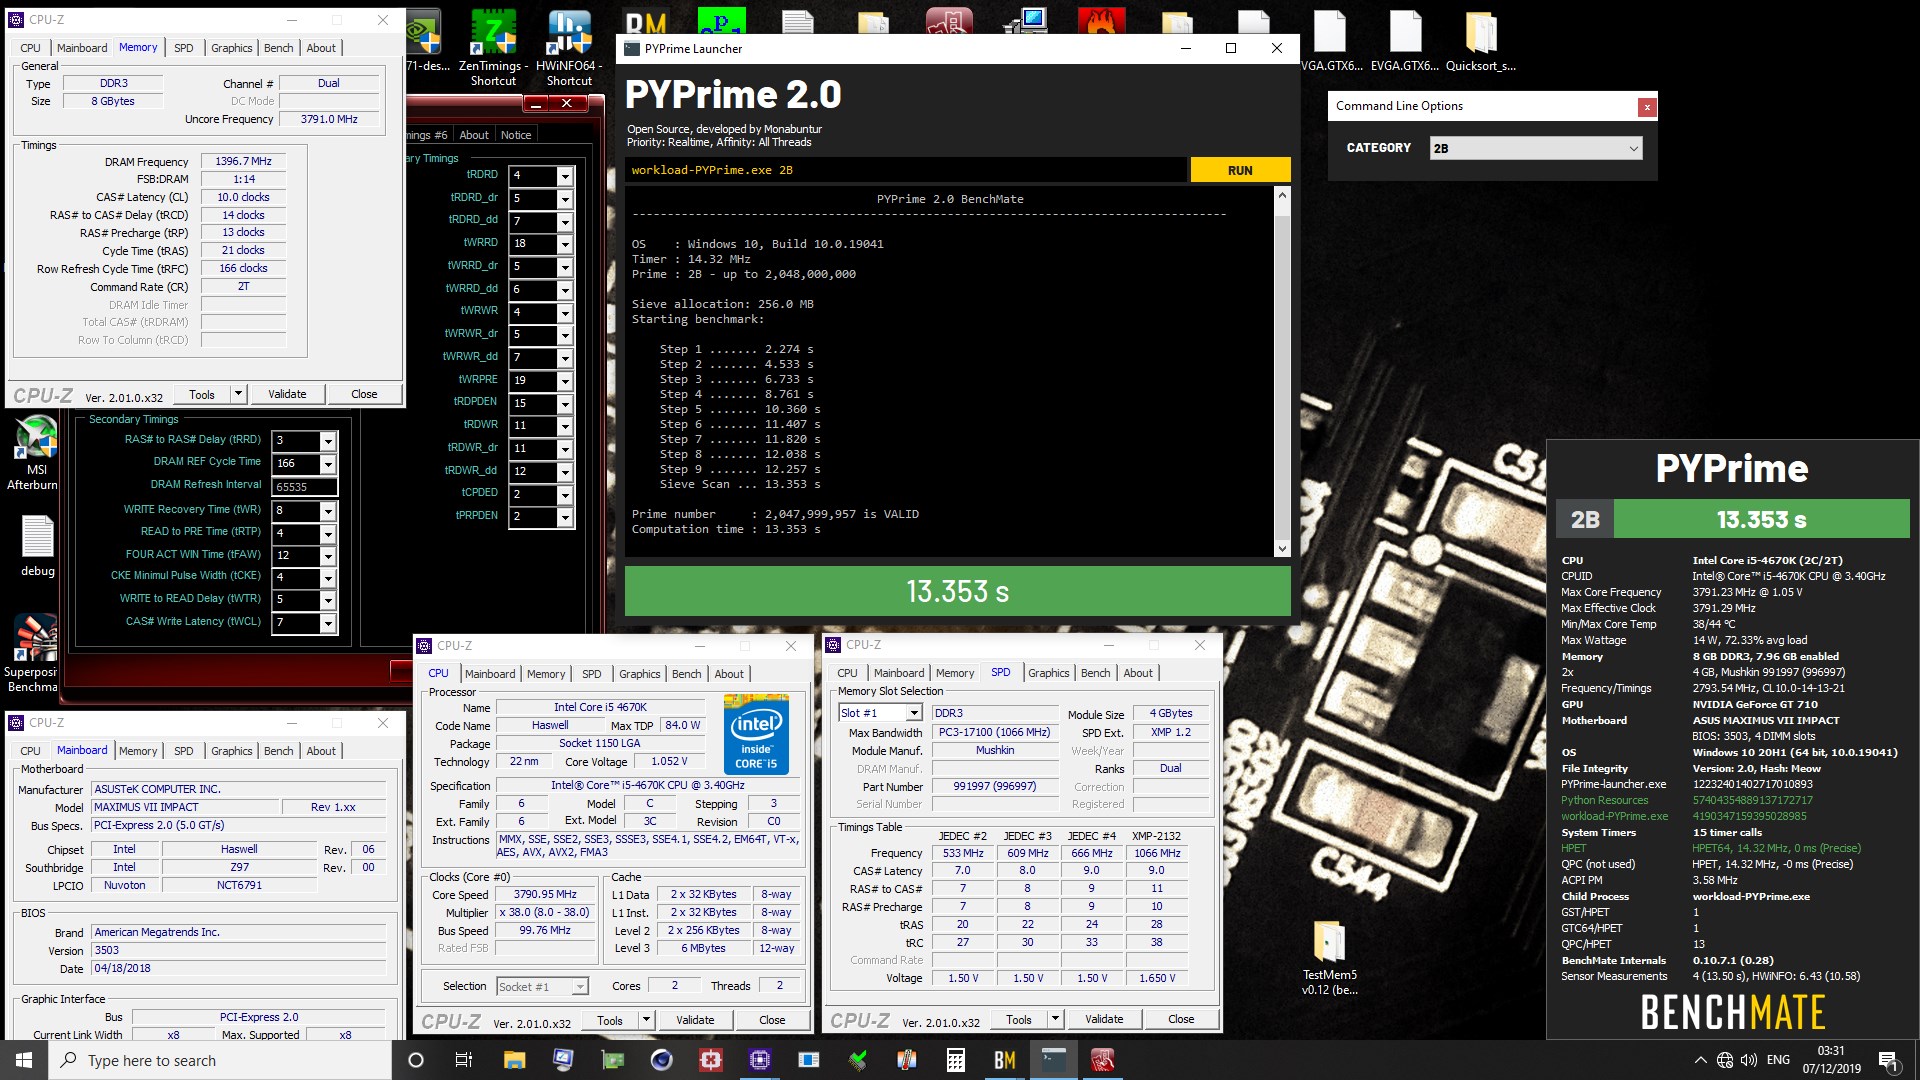Open Mainboard tab in the CPU-Z Memory window
Viewport: 1920px width, 1080px height.
click(x=82, y=48)
